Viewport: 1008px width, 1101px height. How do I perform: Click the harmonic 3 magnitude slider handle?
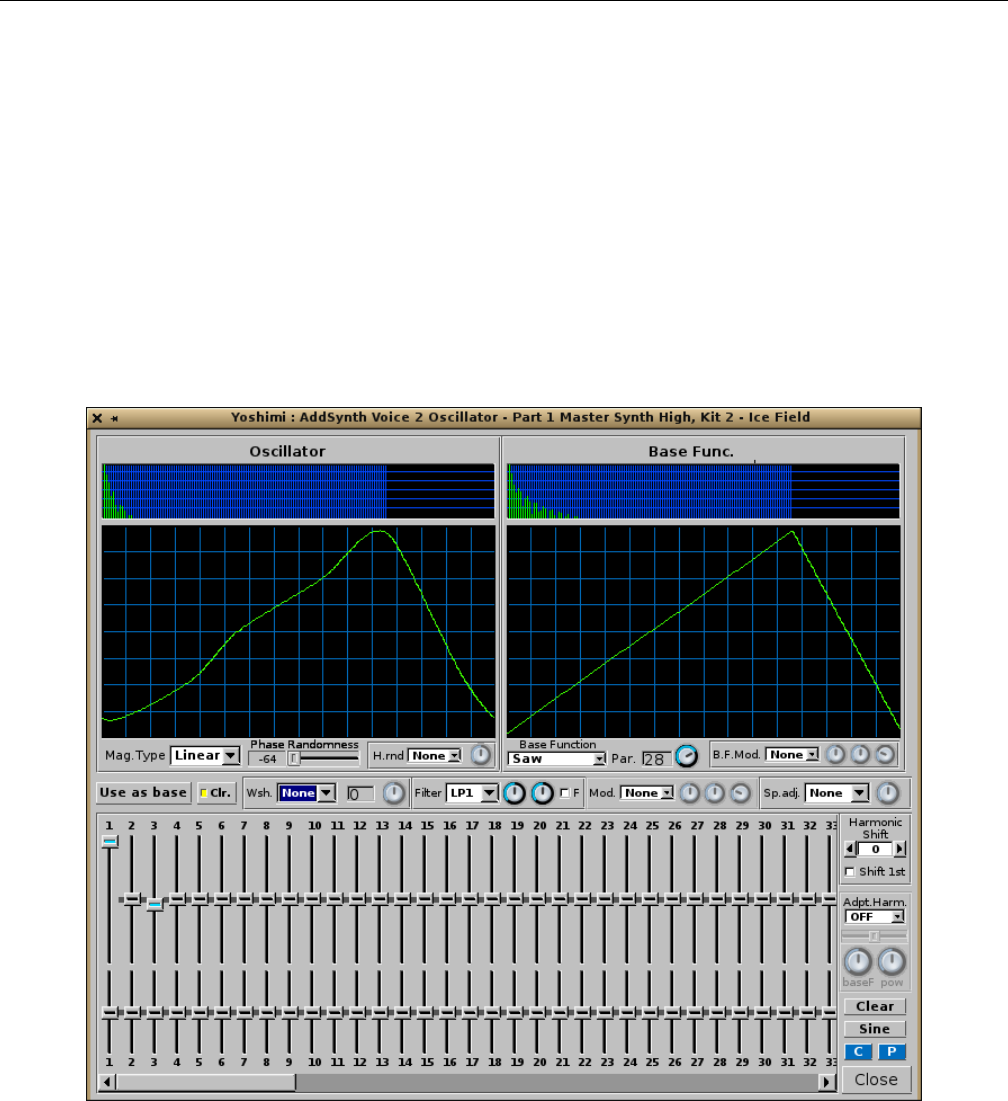pos(154,904)
